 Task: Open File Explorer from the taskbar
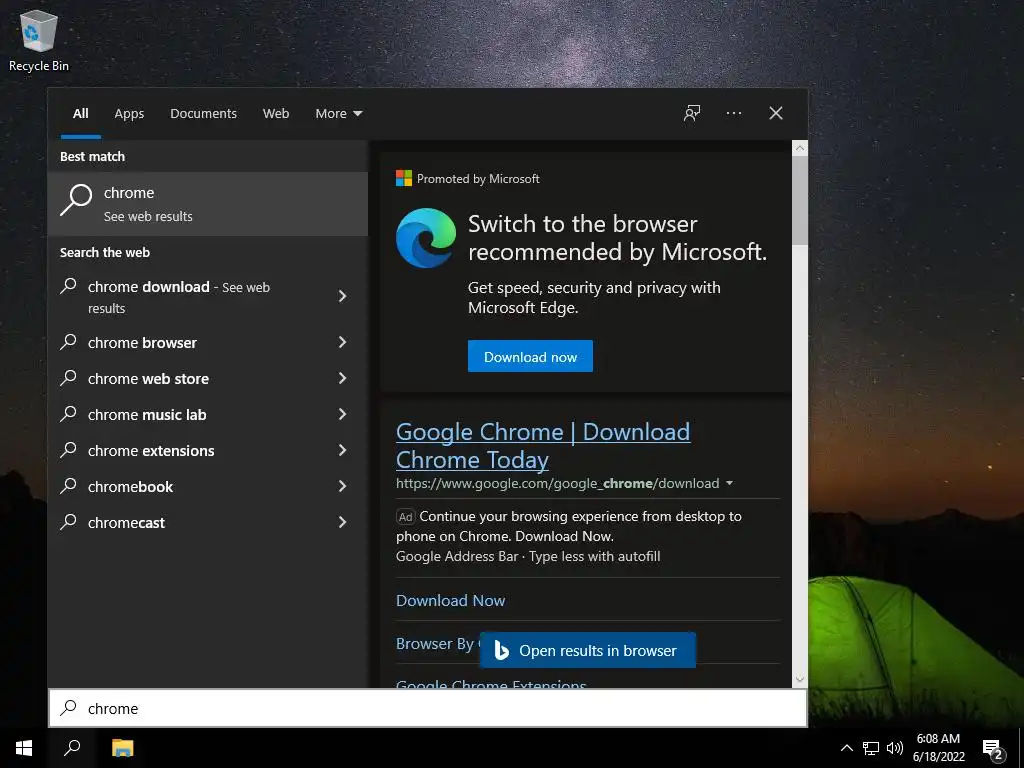[122, 748]
